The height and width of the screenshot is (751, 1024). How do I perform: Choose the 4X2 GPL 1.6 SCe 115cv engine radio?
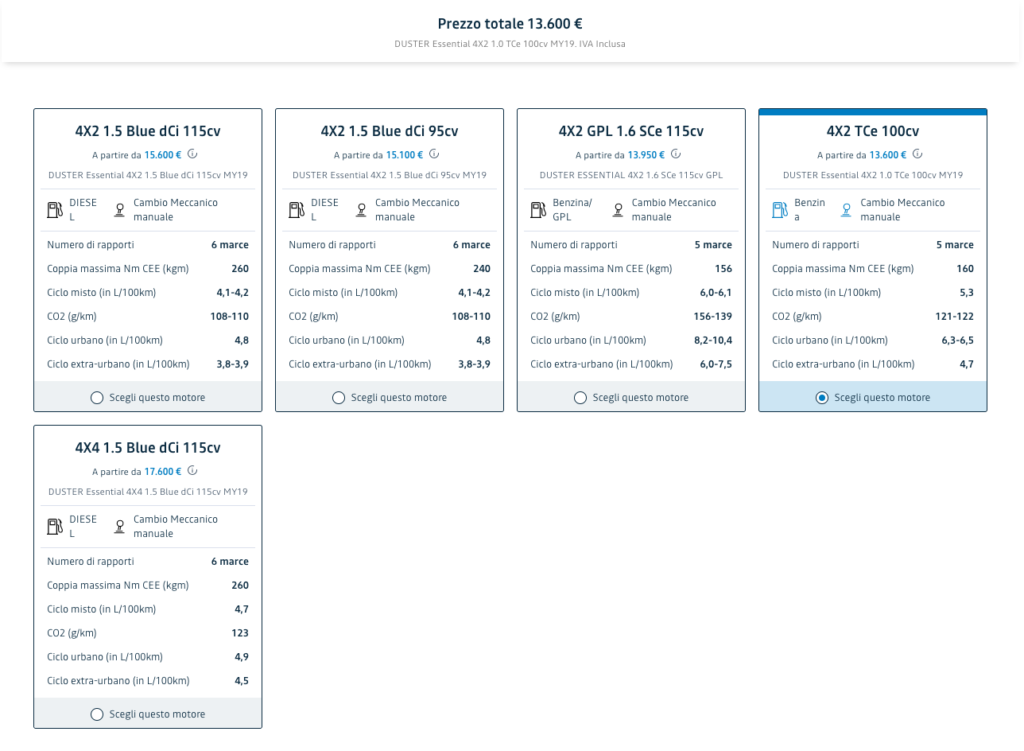pos(580,398)
